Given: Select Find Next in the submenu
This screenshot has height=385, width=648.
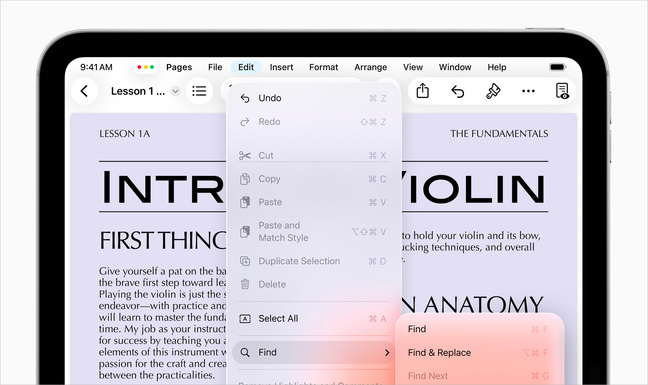Looking at the screenshot, I should click(x=479, y=376).
